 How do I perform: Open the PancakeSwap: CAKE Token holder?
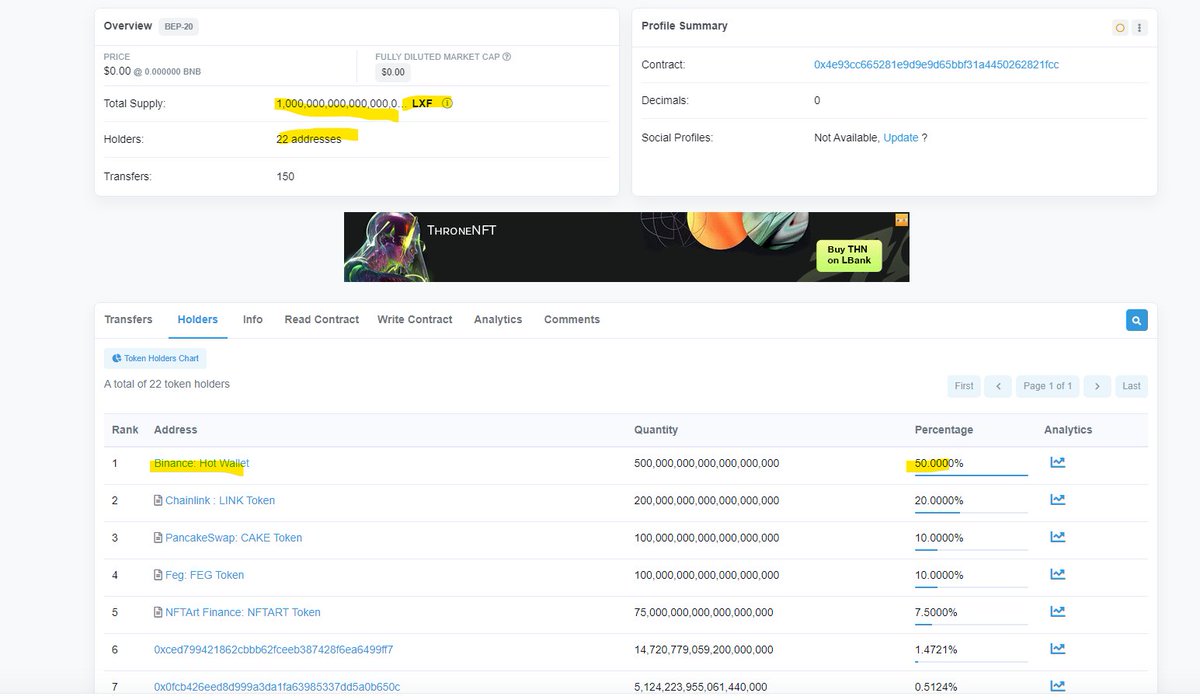233,537
